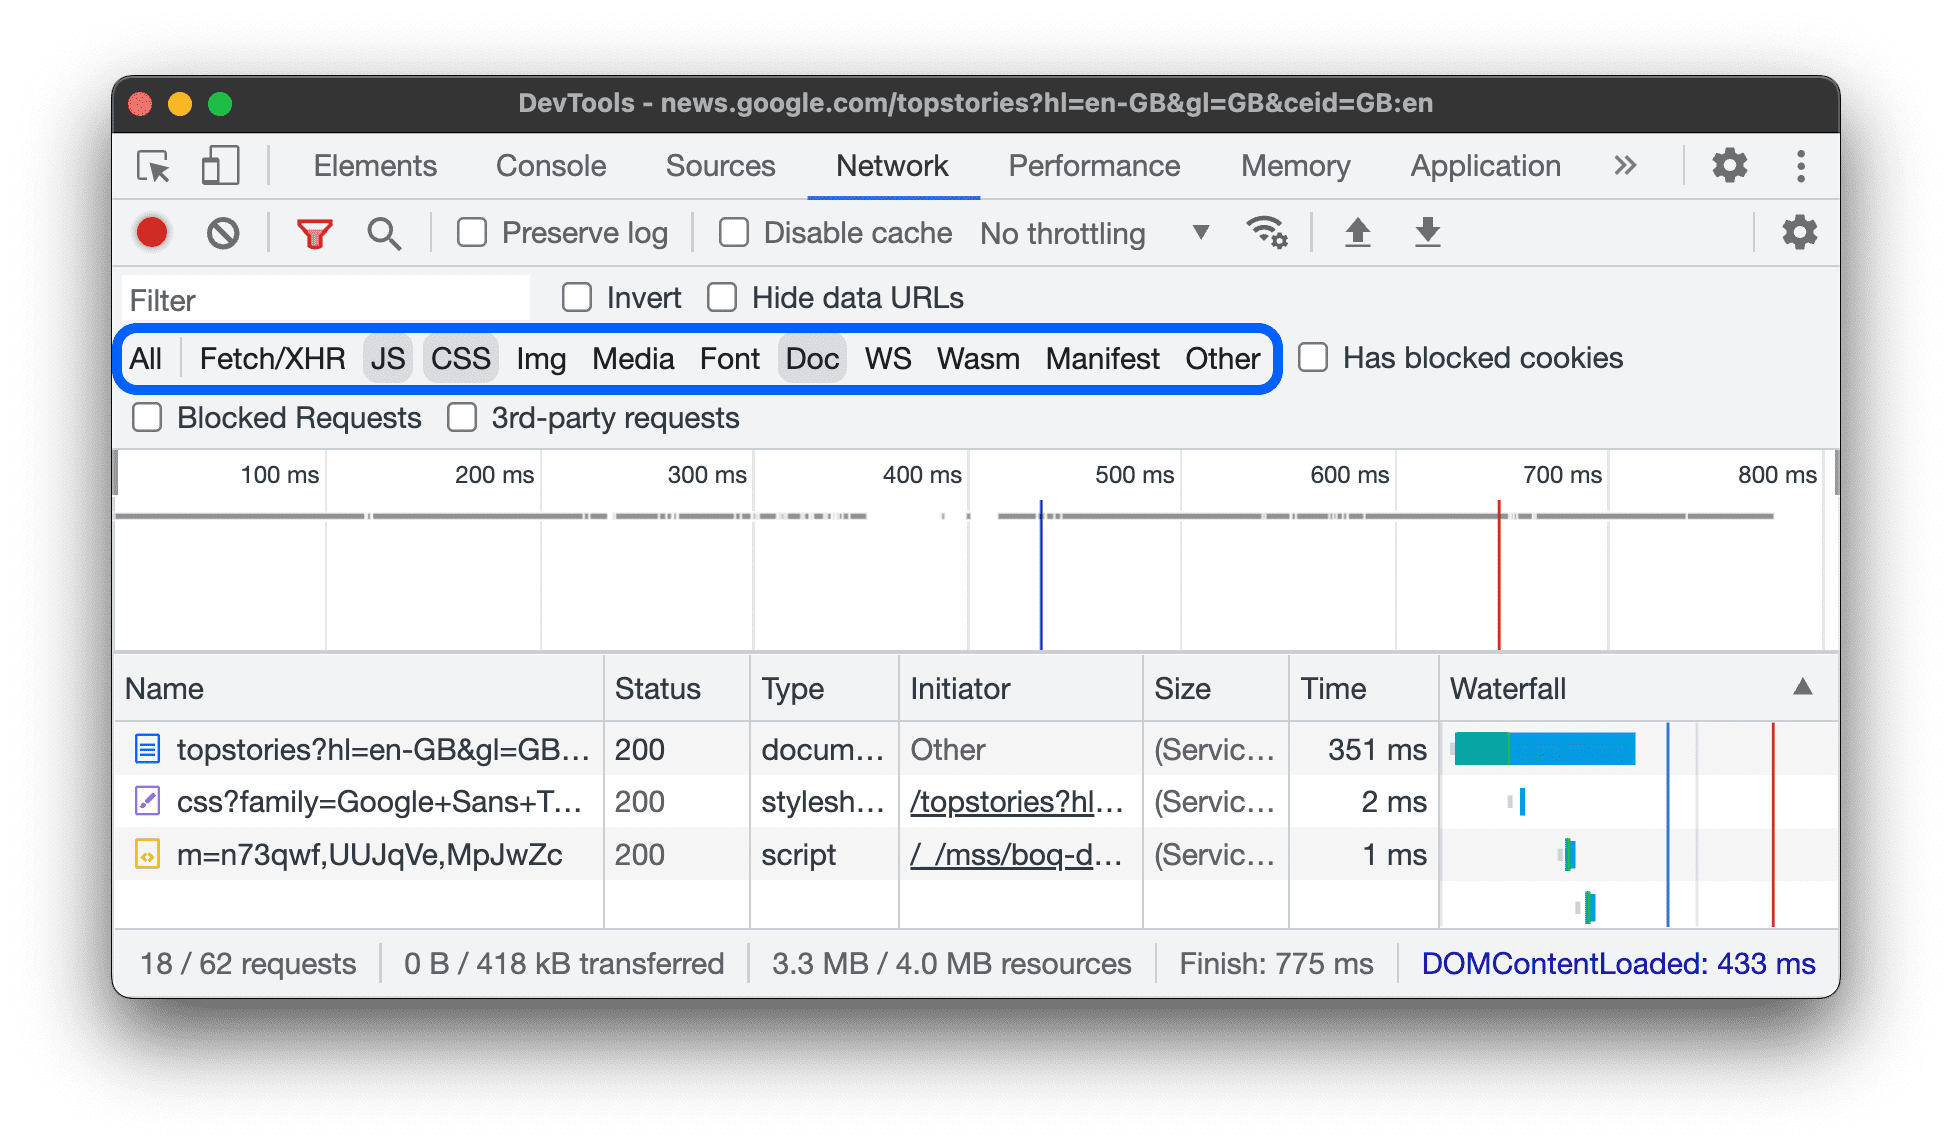Click the network settings gear icon
This screenshot has height=1146, width=1952.
(1803, 232)
